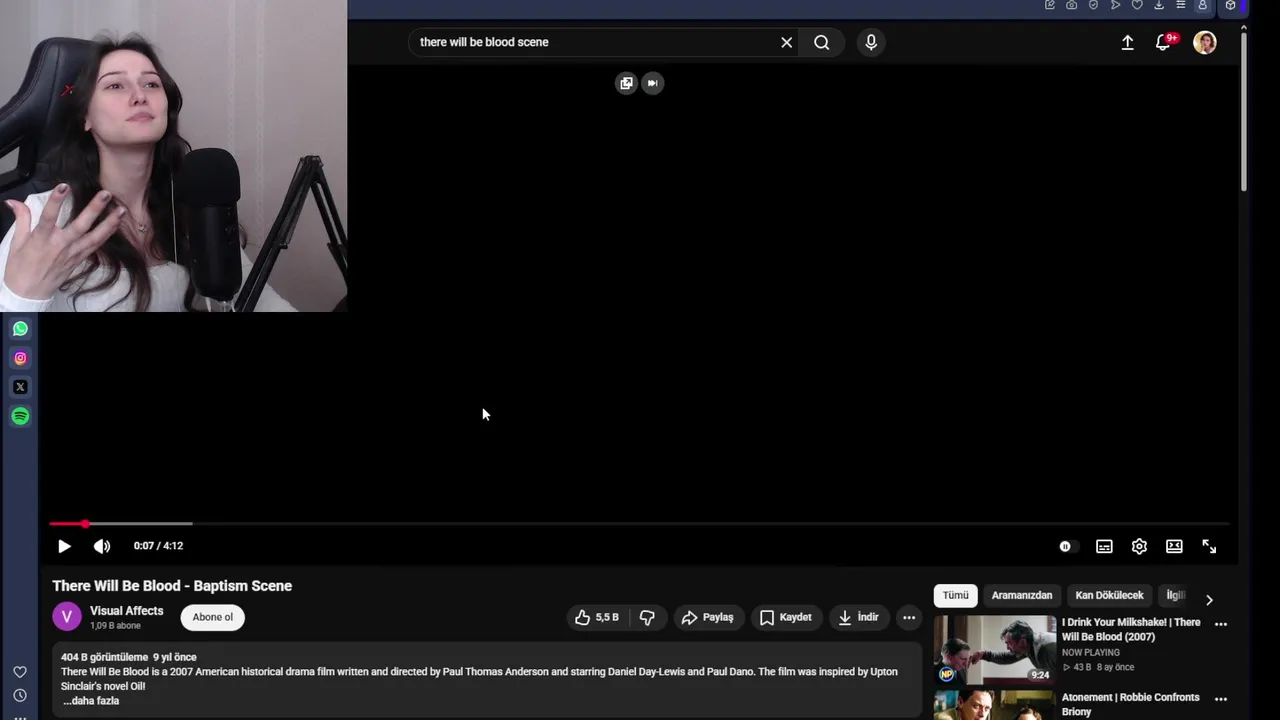
Task: Open options menu for Atonement video
Action: click(1221, 699)
